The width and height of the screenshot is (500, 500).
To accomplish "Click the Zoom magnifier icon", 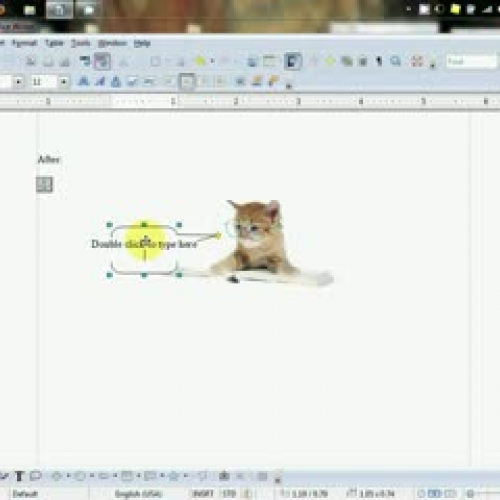I will (x=396, y=61).
